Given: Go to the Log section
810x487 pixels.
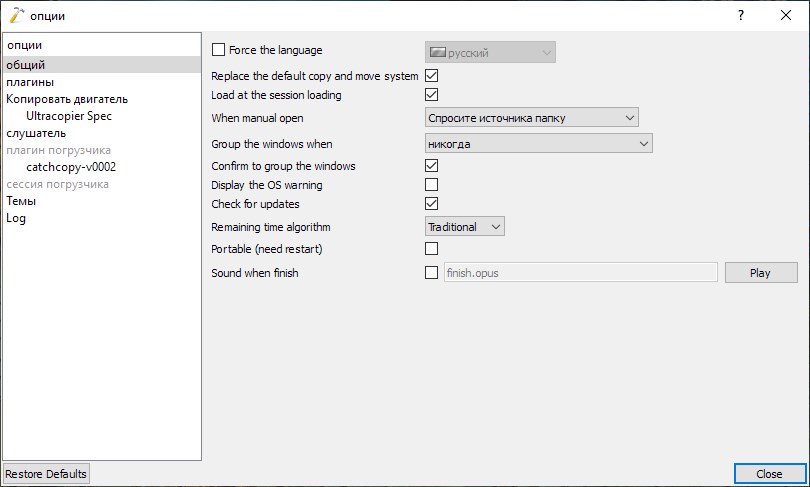Looking at the screenshot, I should (16, 218).
